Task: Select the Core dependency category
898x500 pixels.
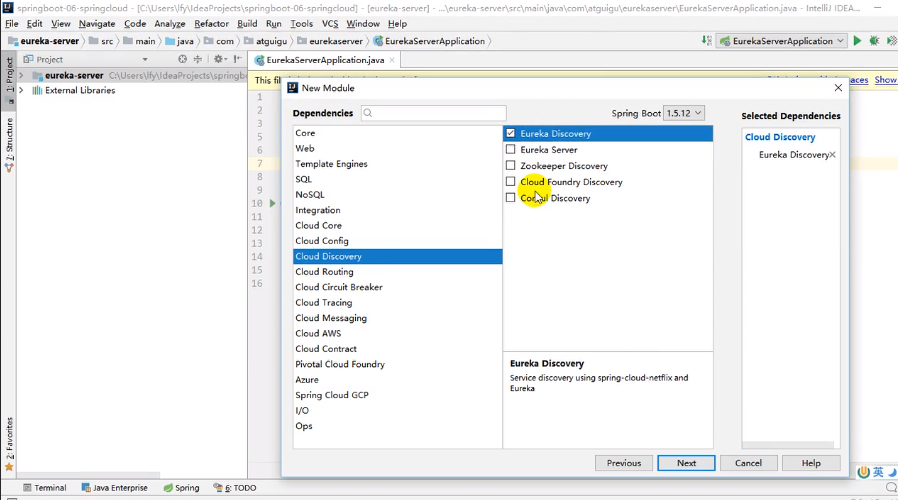Action: click(x=397, y=133)
